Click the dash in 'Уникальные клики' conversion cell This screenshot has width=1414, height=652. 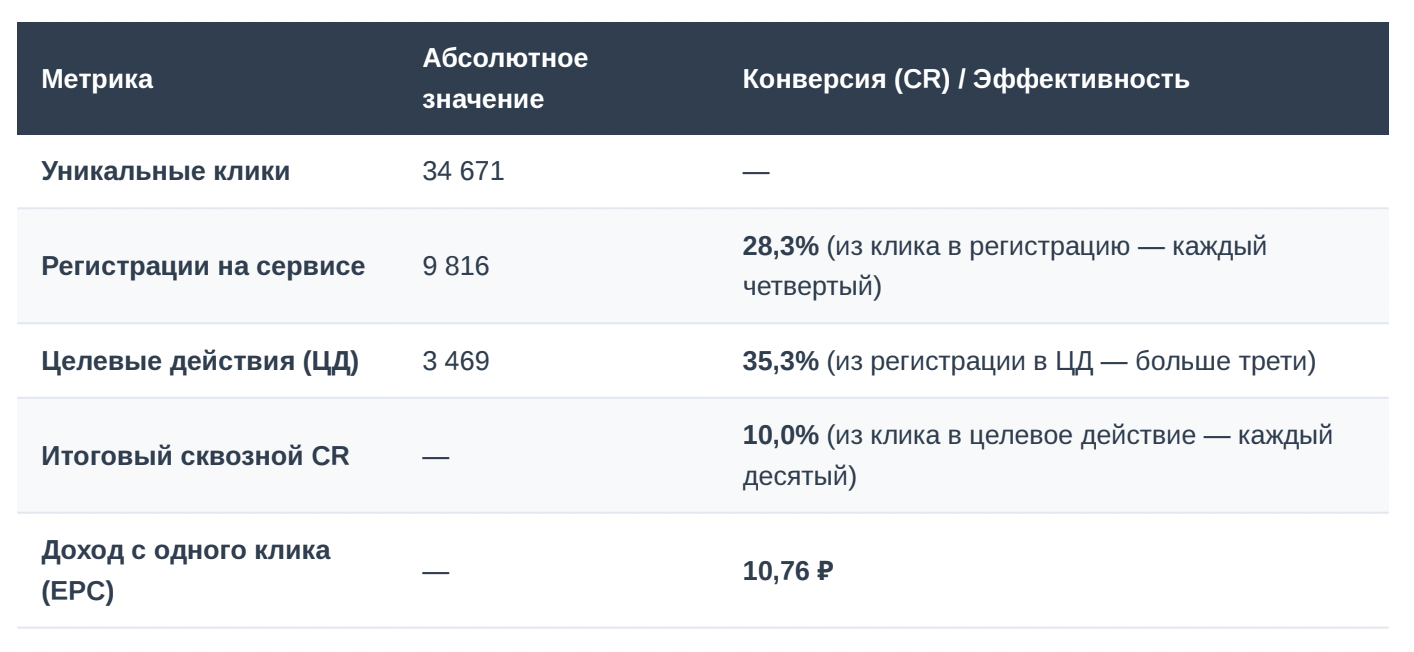(756, 172)
